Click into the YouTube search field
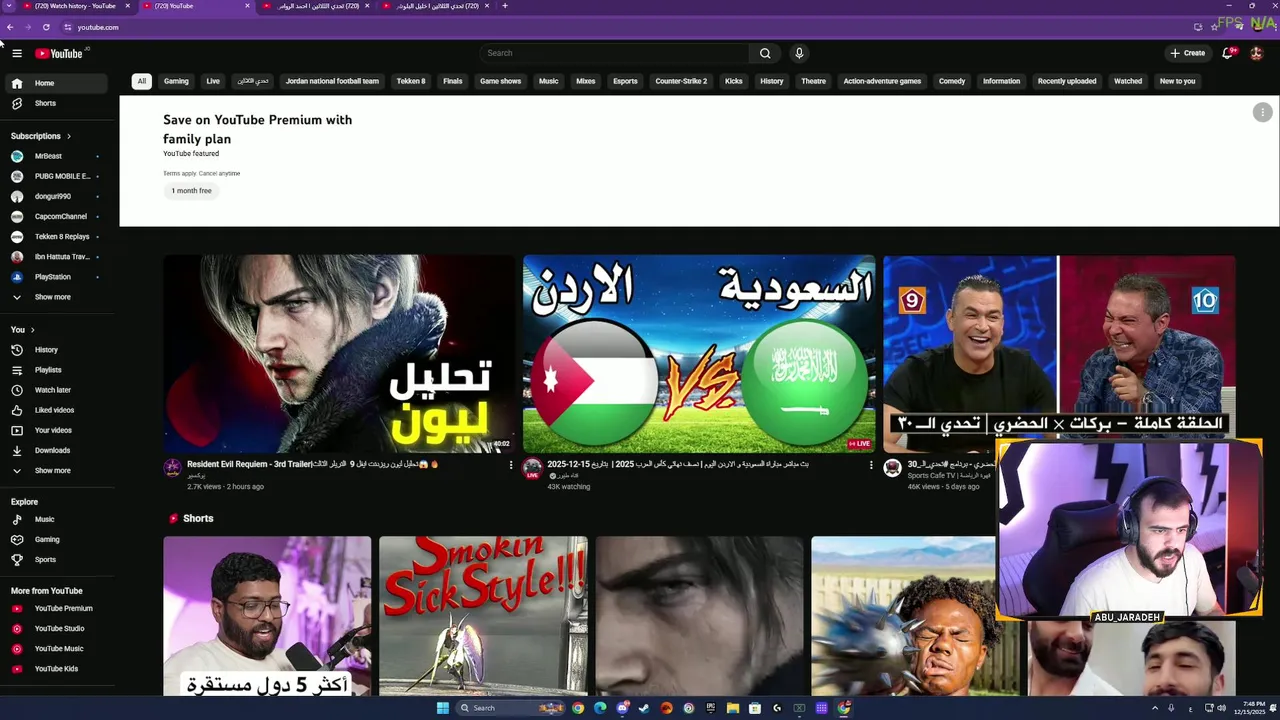Viewport: 1280px width, 720px height. click(614, 53)
